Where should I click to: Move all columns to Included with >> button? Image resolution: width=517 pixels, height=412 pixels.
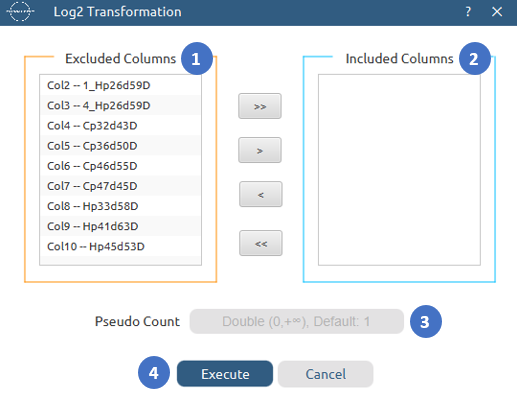pos(260,106)
